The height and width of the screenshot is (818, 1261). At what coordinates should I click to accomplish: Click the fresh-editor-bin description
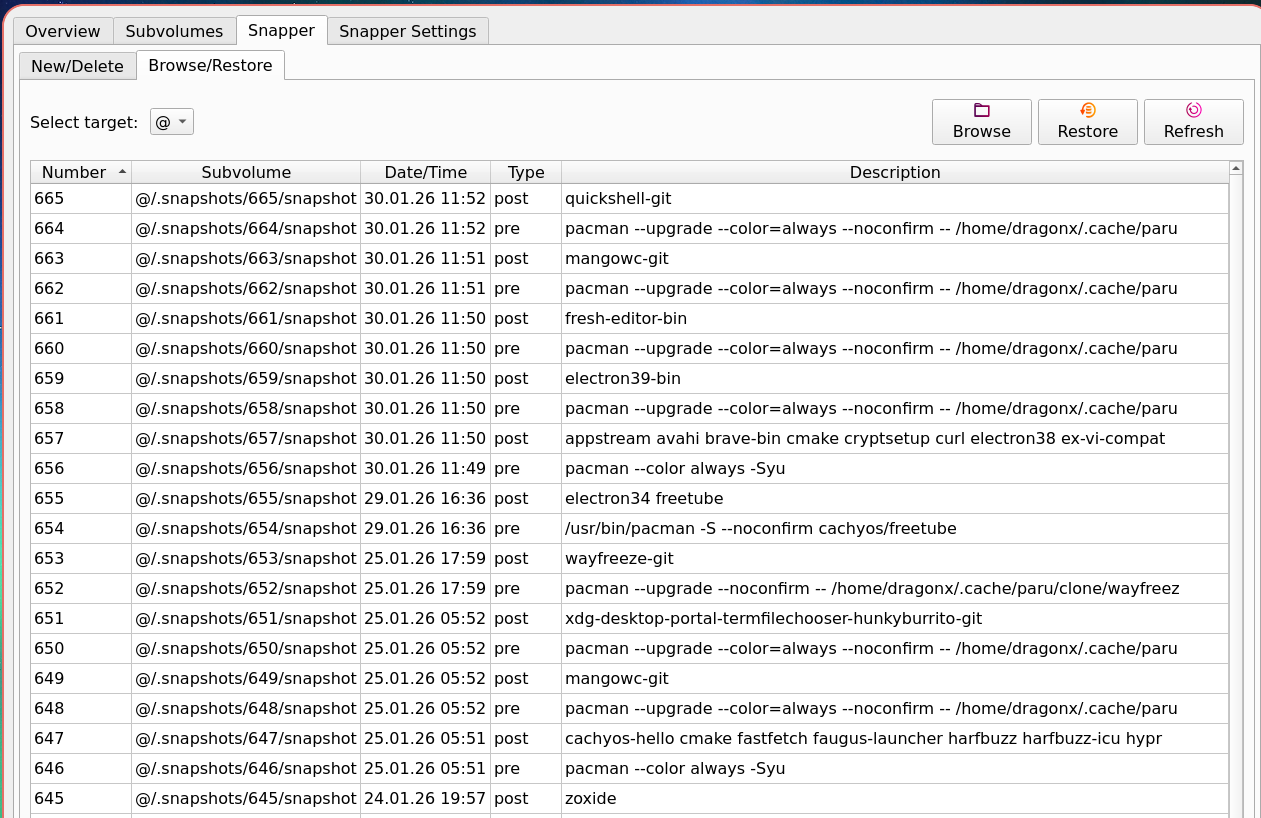click(x=895, y=318)
